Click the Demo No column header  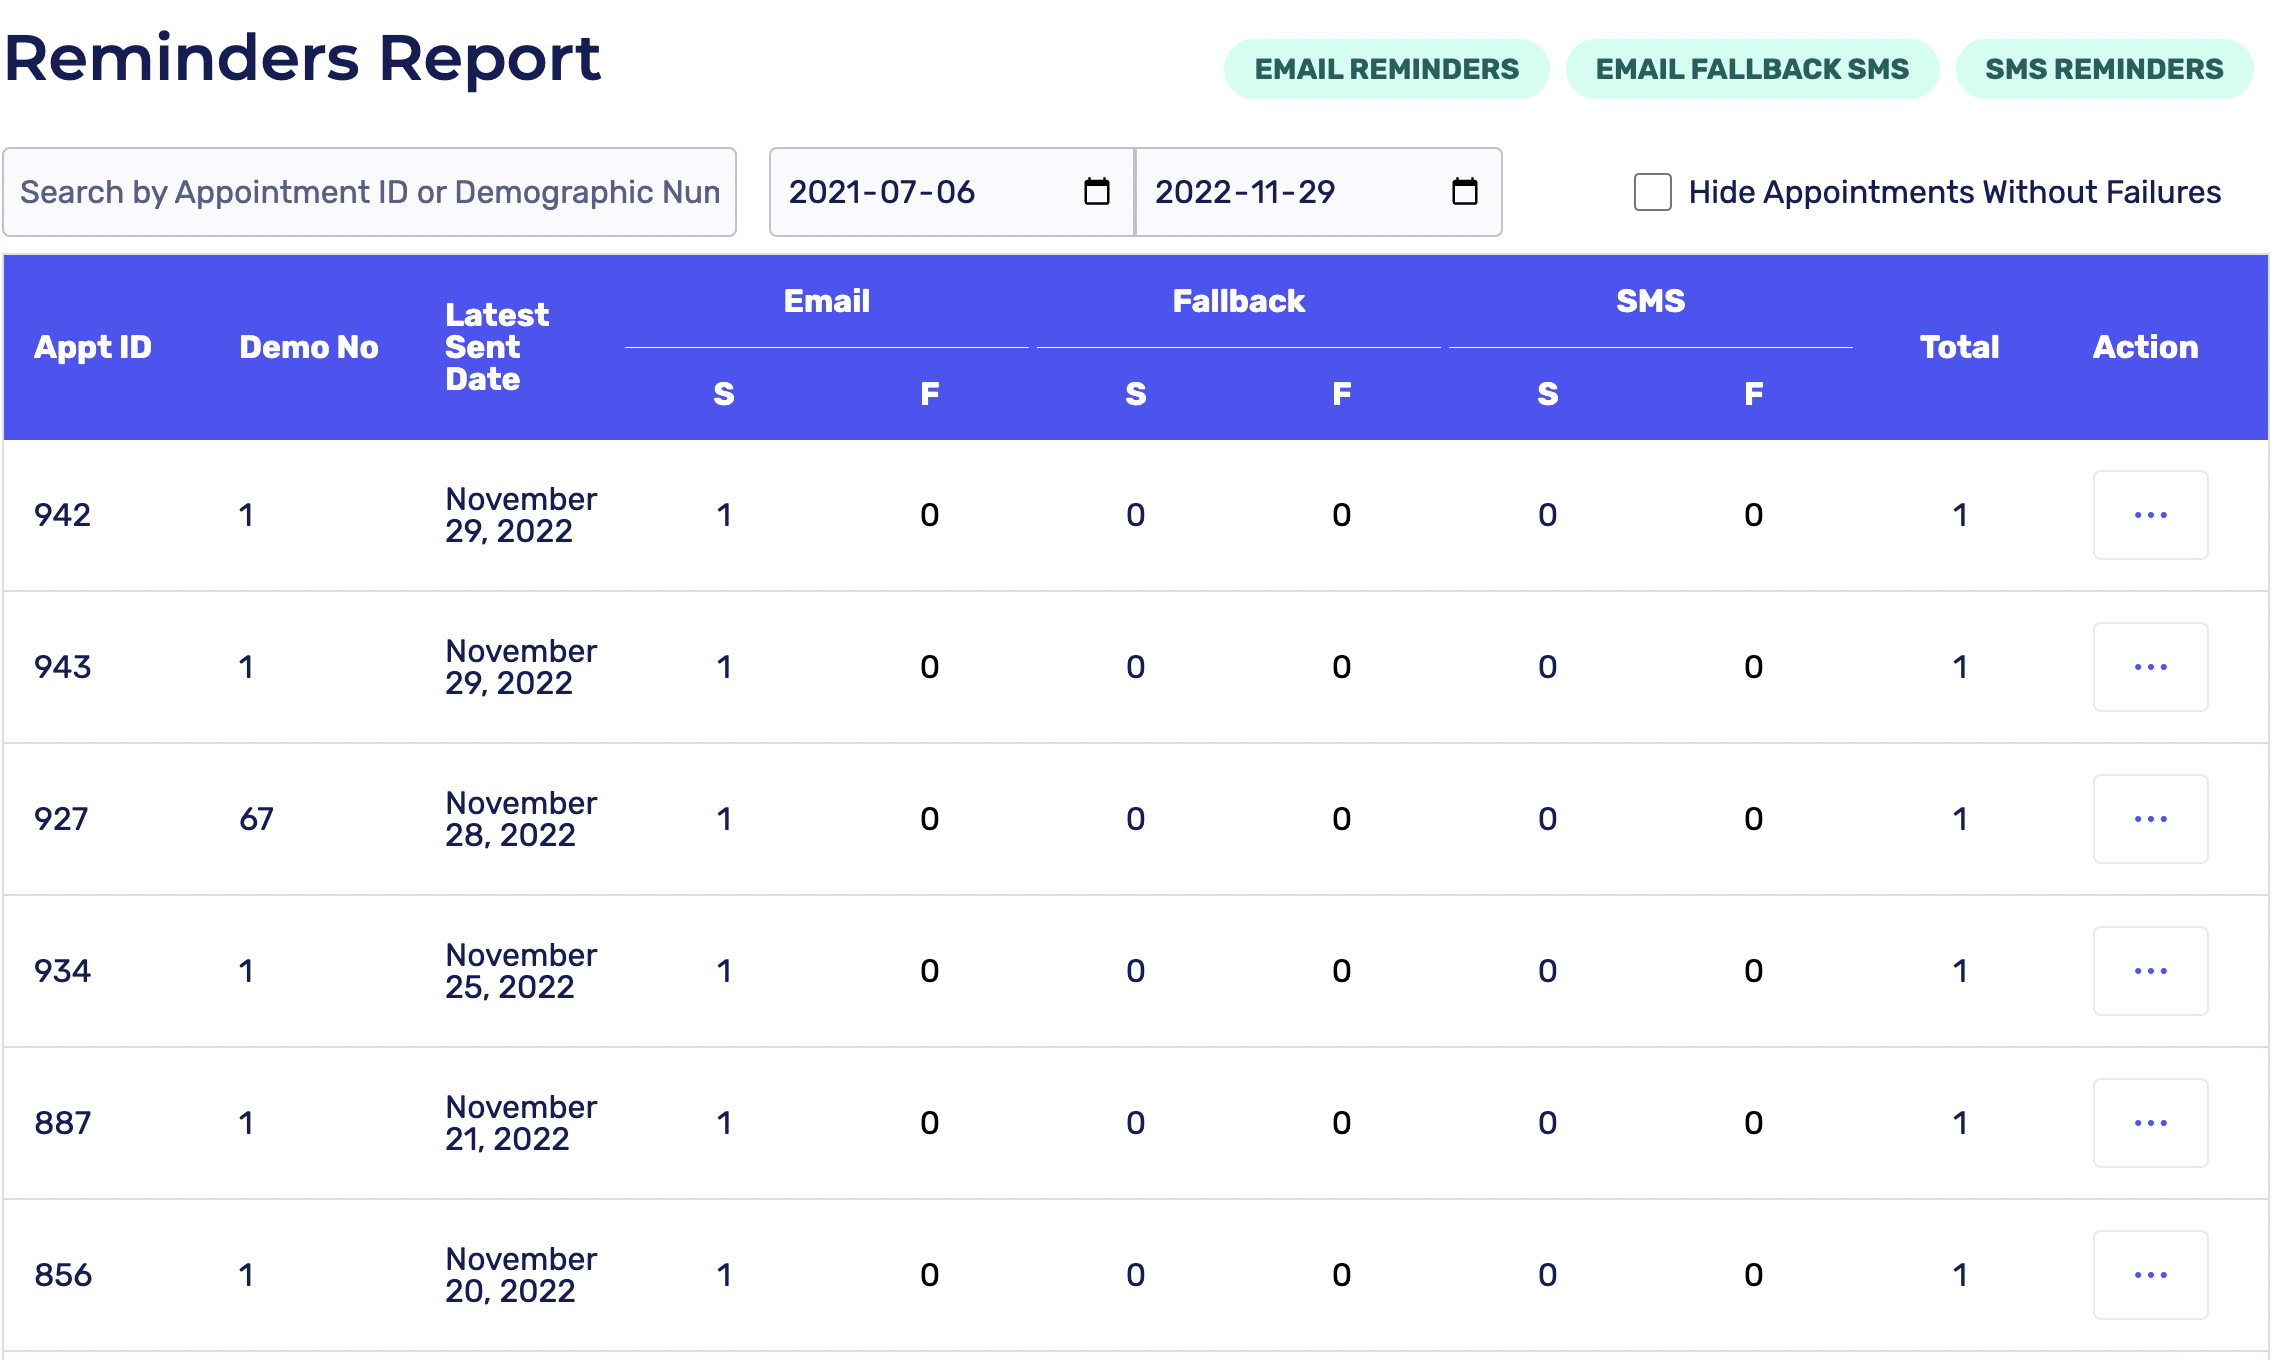pyautogui.click(x=308, y=347)
